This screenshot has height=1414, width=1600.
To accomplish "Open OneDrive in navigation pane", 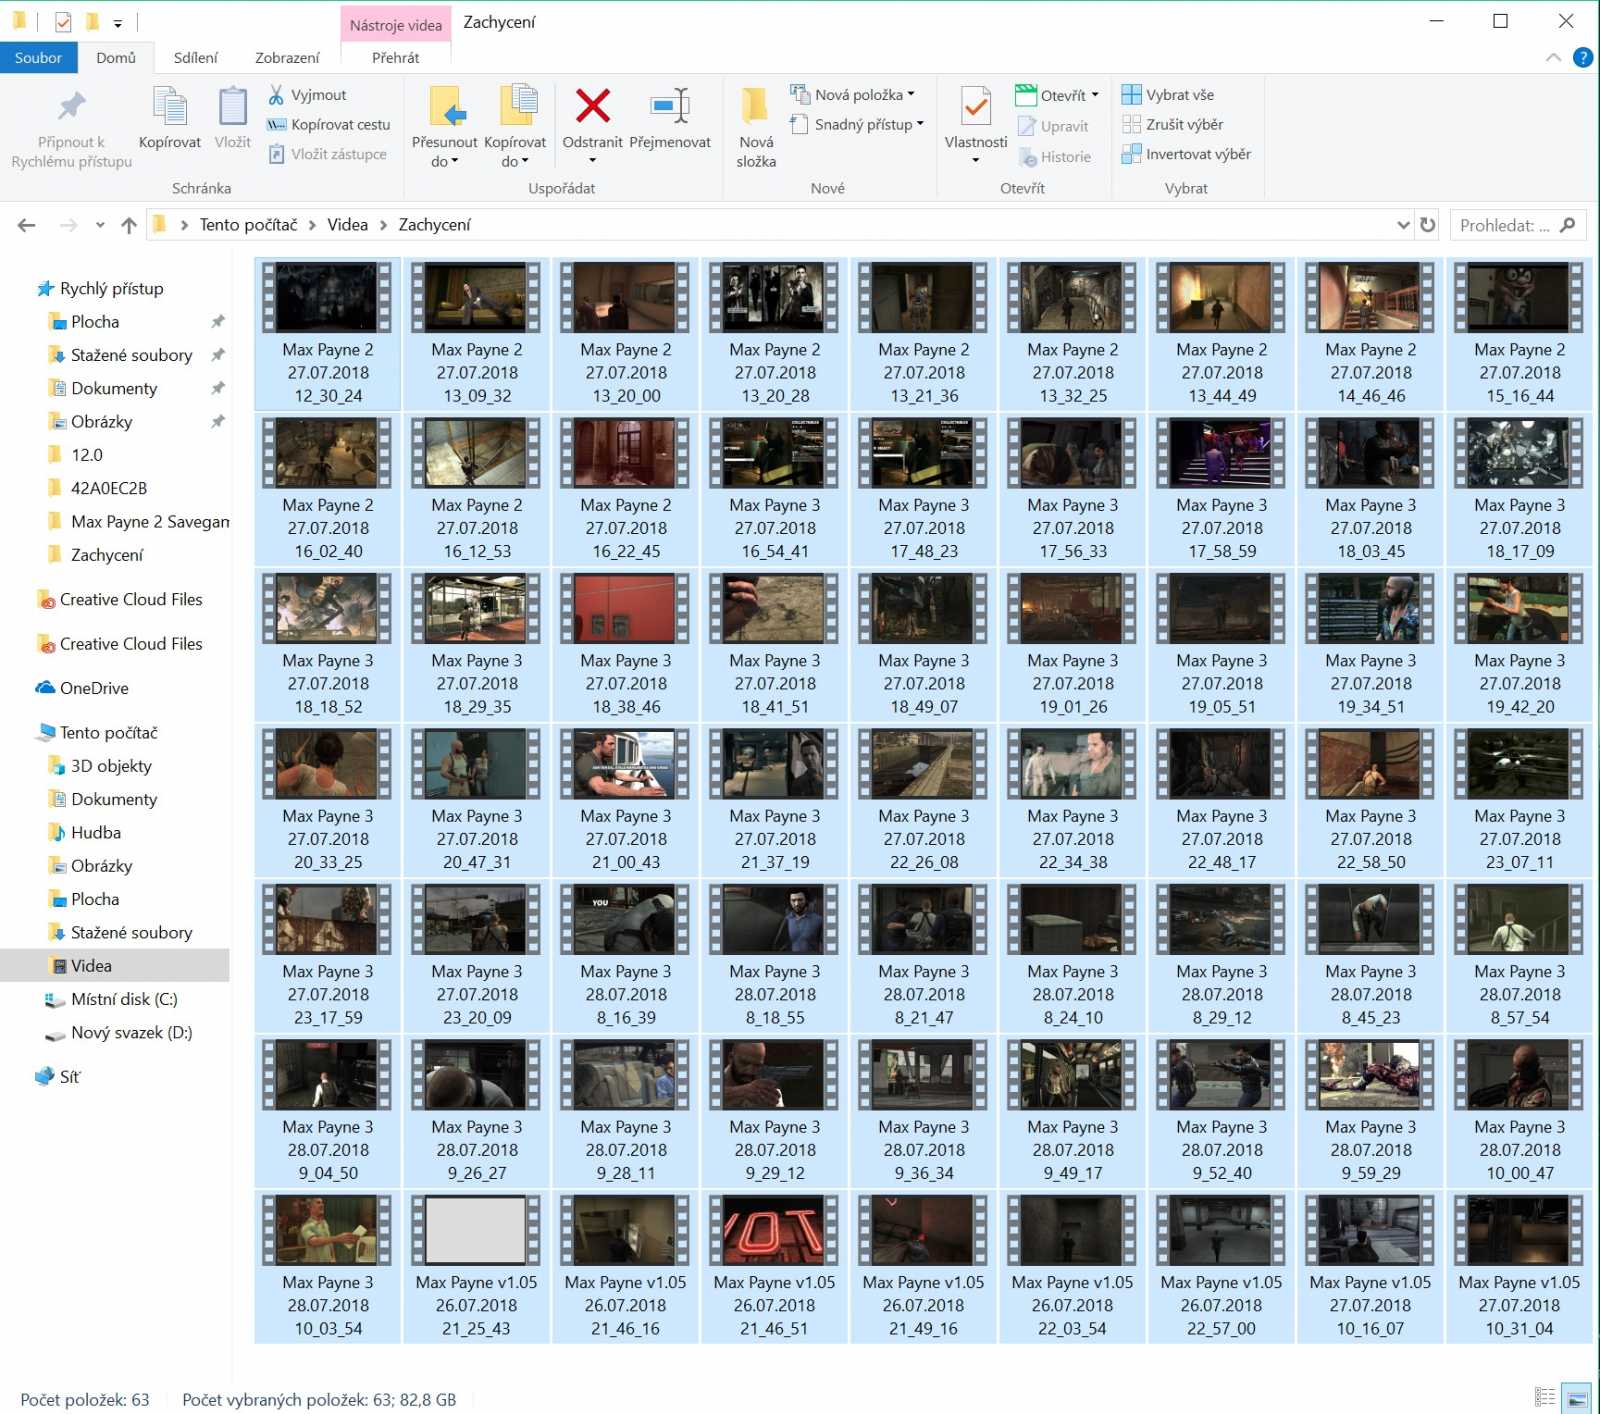I will (82, 688).
